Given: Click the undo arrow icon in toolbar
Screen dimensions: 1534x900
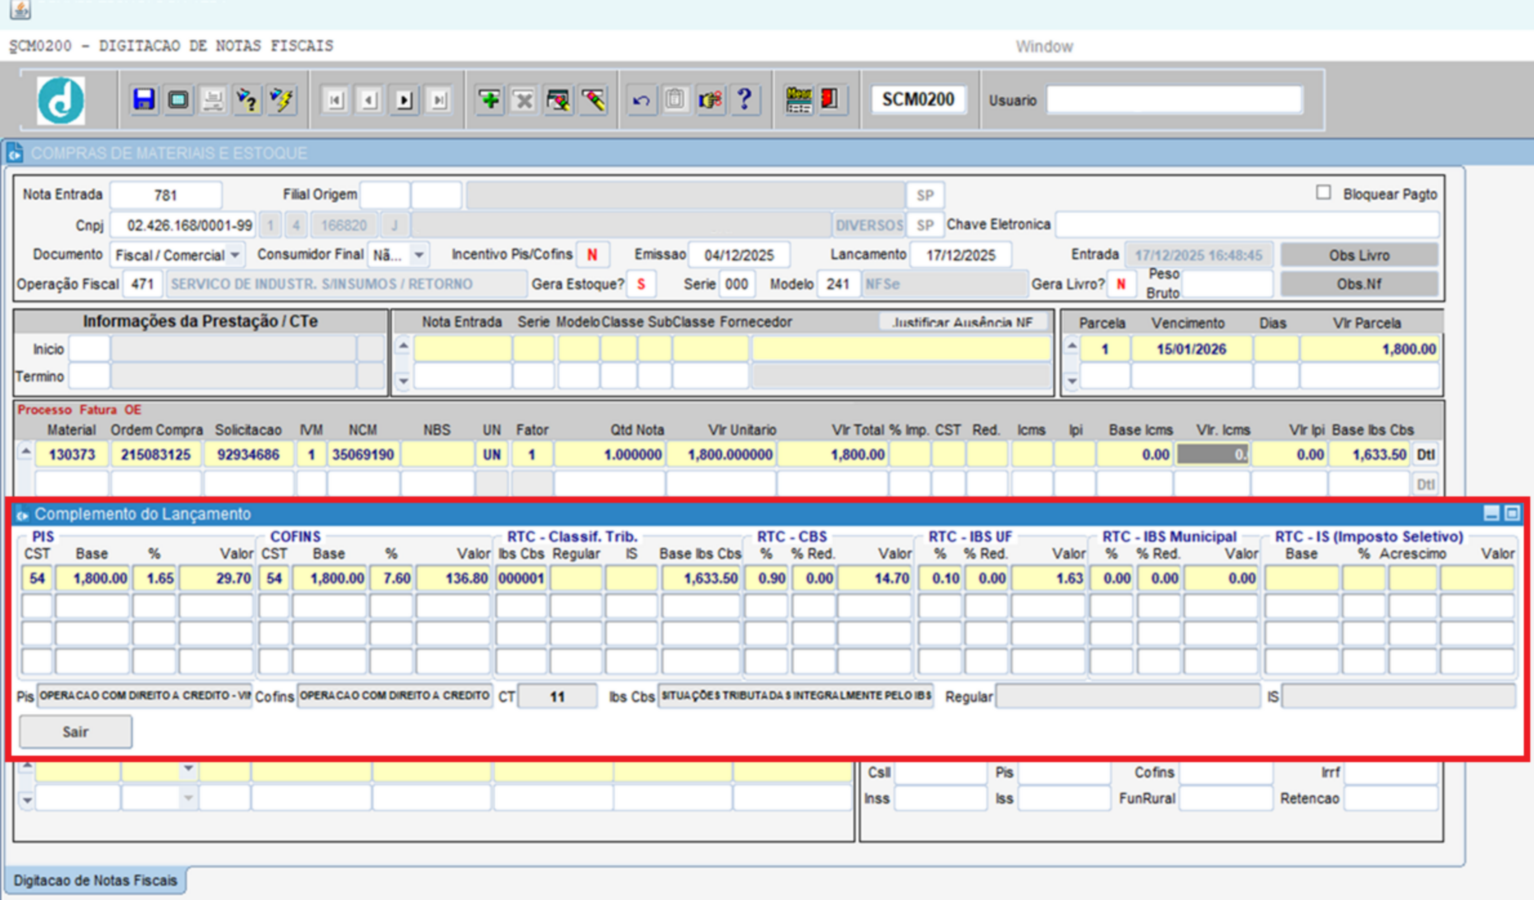Looking at the screenshot, I should pyautogui.click(x=641, y=100).
